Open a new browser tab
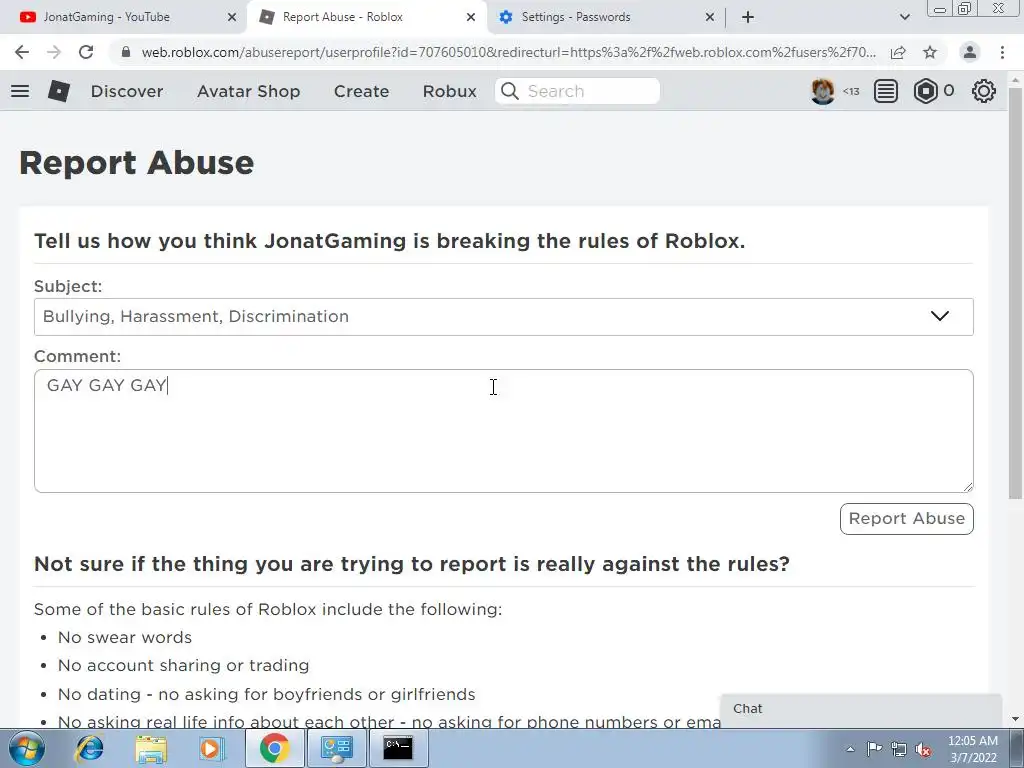The image size is (1024, 768). pos(748,17)
